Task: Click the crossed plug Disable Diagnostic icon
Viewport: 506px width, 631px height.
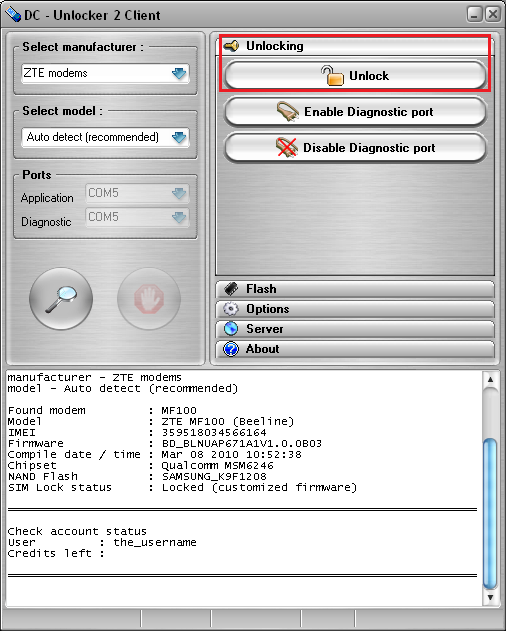Action: 287,148
